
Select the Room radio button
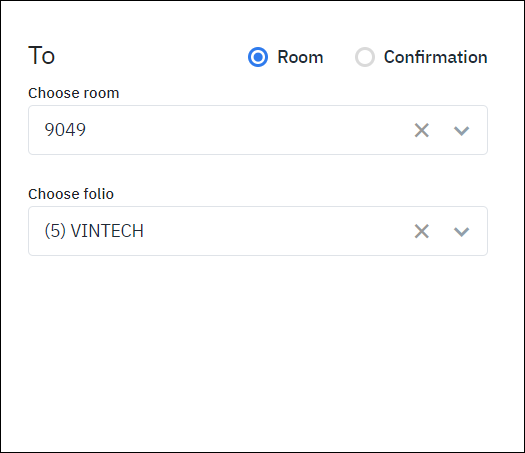[258, 57]
